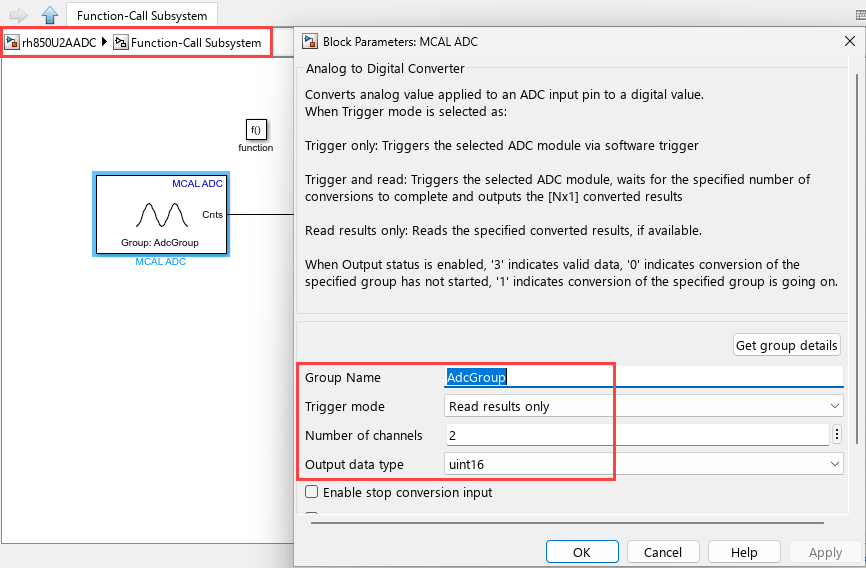Confirm the dialog with OK
This screenshot has width=866, height=568.
point(581,552)
